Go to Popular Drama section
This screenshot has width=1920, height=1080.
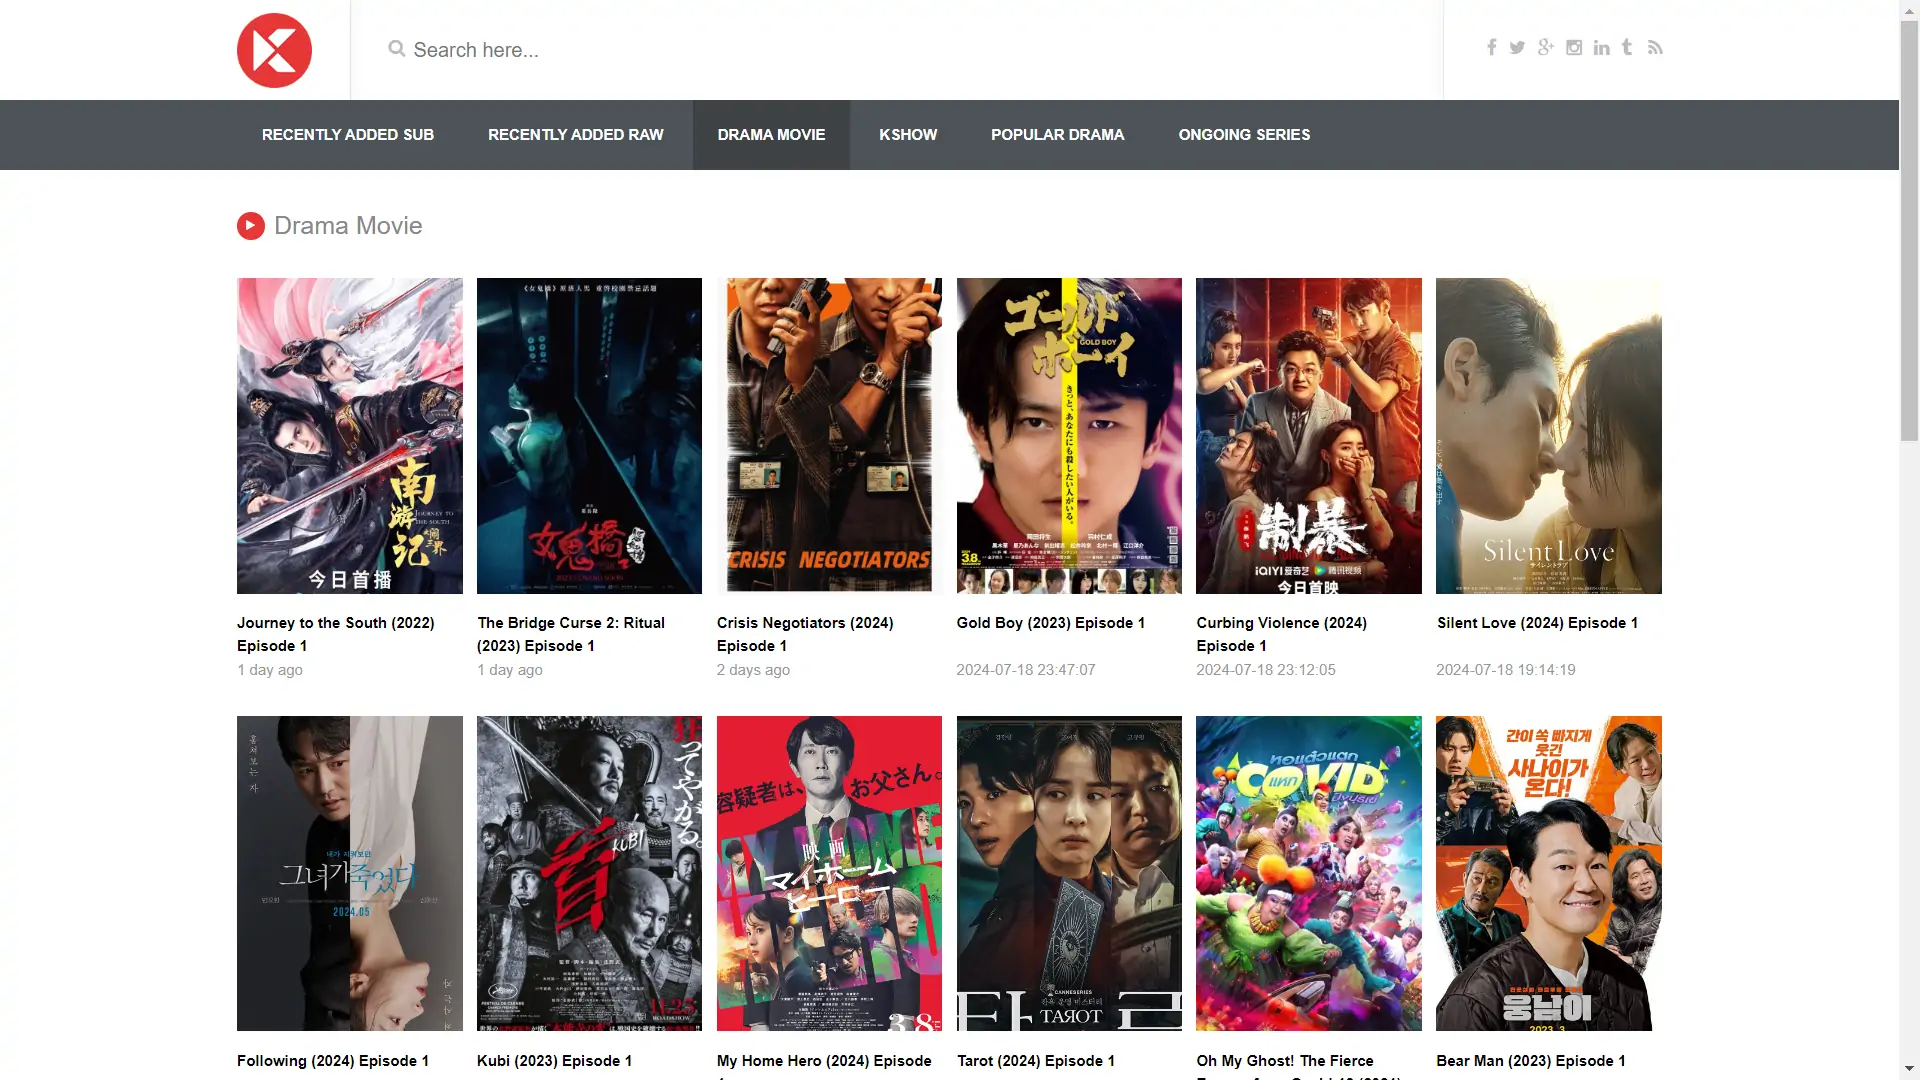(x=1057, y=135)
